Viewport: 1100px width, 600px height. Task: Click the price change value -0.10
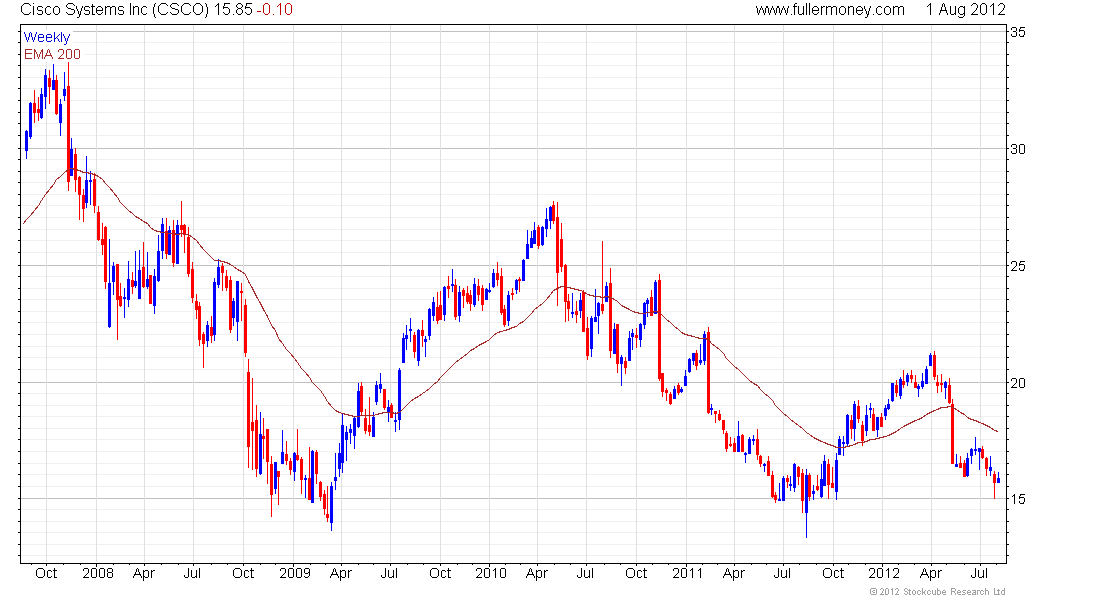pos(274,10)
